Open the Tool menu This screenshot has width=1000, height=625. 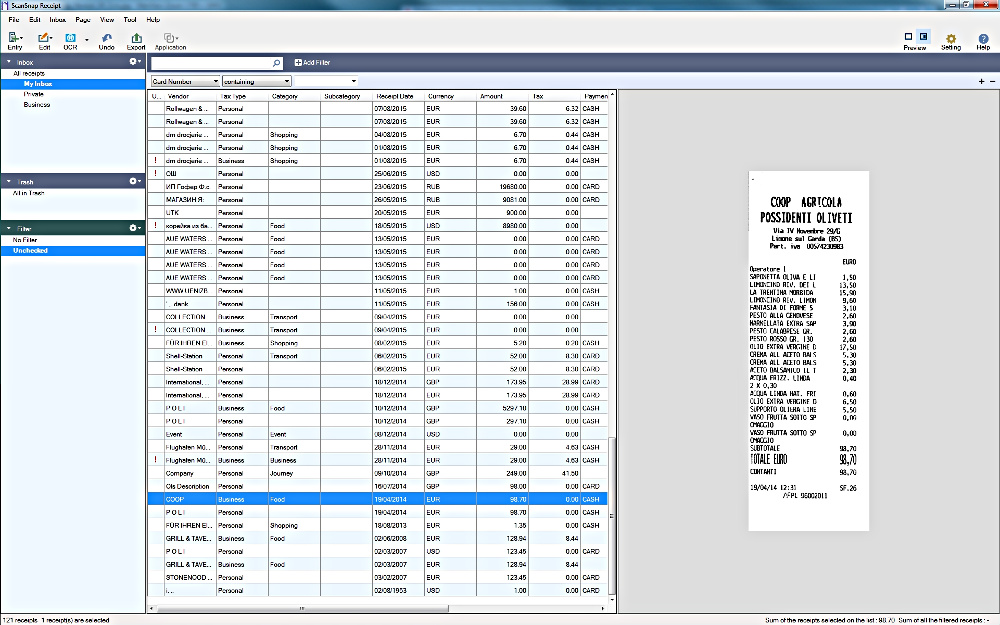click(130, 19)
